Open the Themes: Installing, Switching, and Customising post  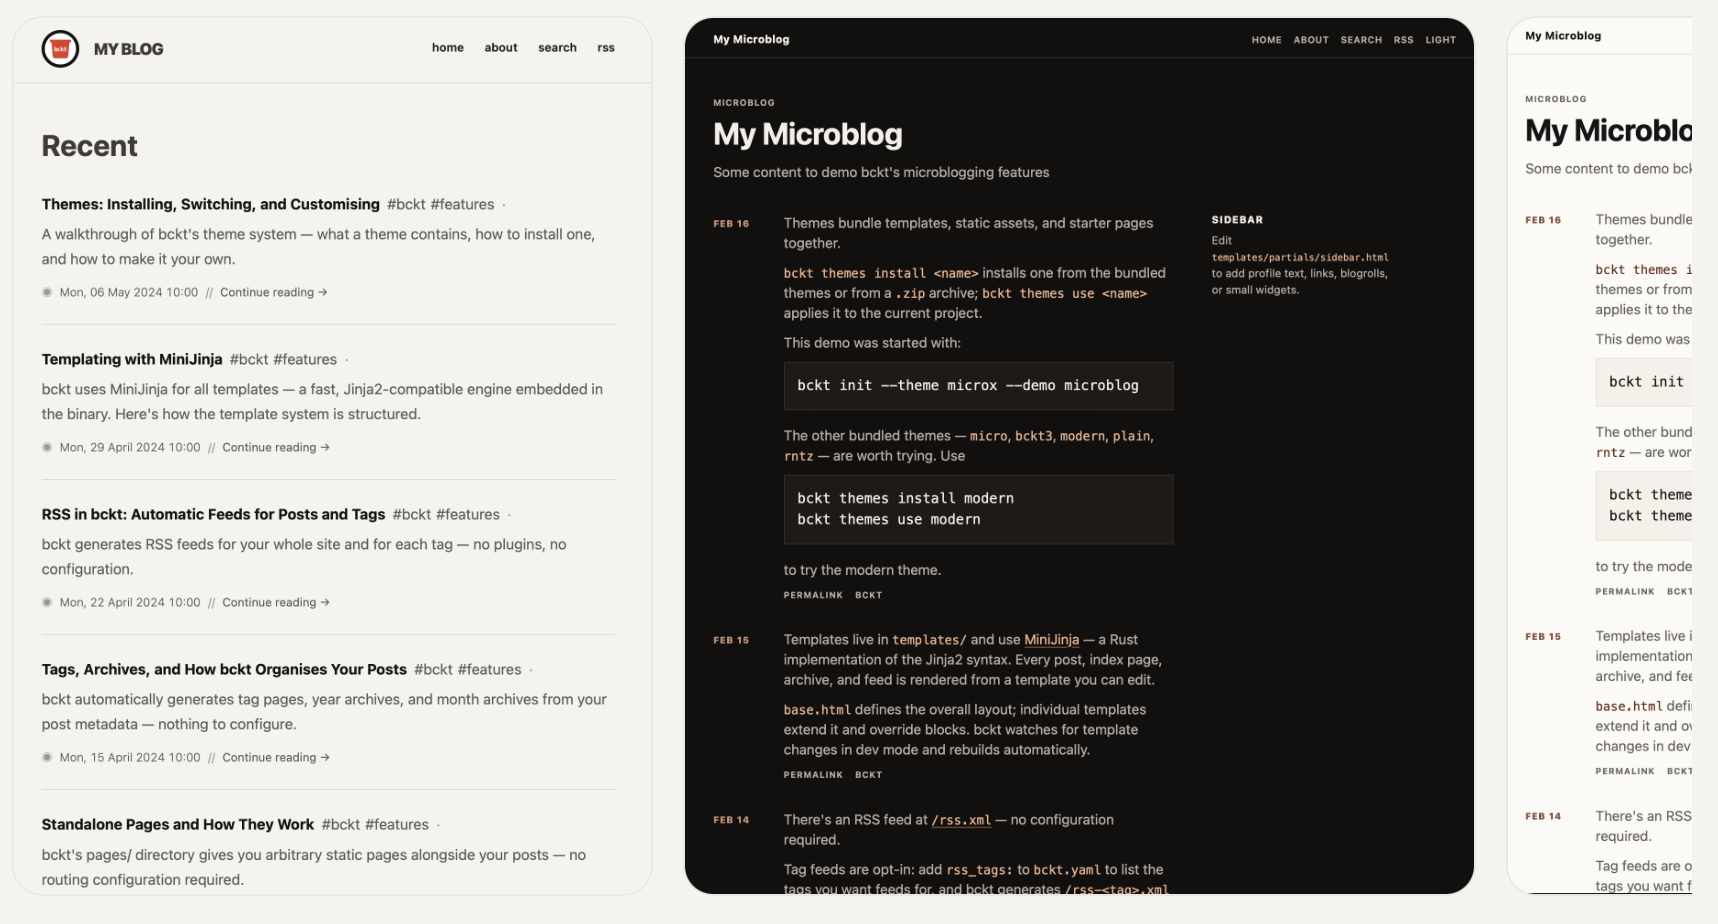[210, 204]
